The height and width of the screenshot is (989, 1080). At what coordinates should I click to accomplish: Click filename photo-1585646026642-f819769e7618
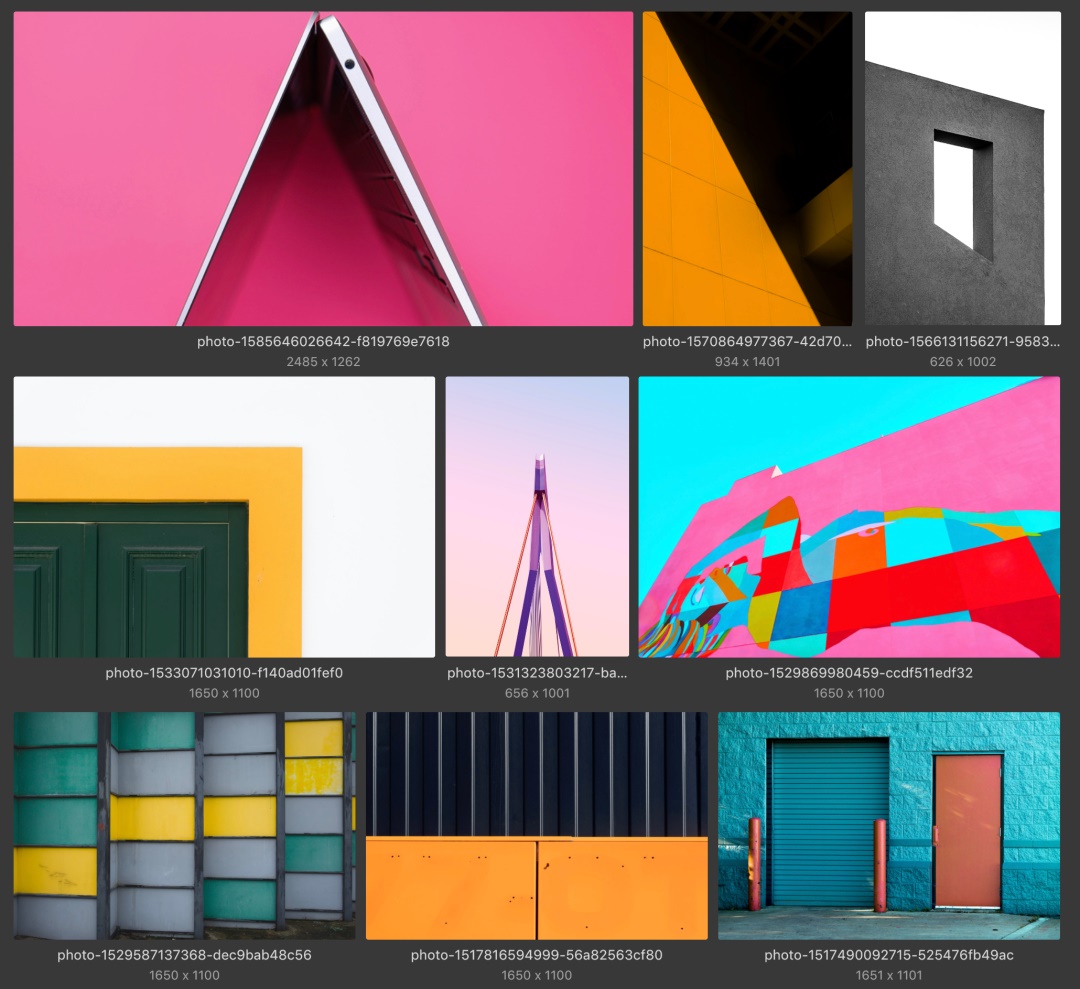(323, 342)
